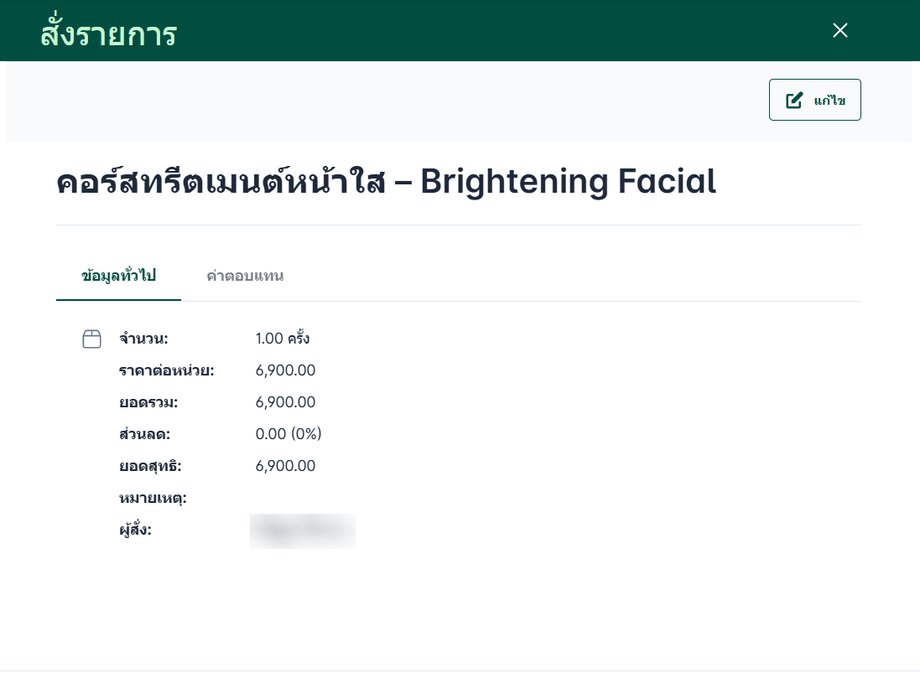
Task: Select the Brightening Facial course heading
Action: click(x=386, y=182)
